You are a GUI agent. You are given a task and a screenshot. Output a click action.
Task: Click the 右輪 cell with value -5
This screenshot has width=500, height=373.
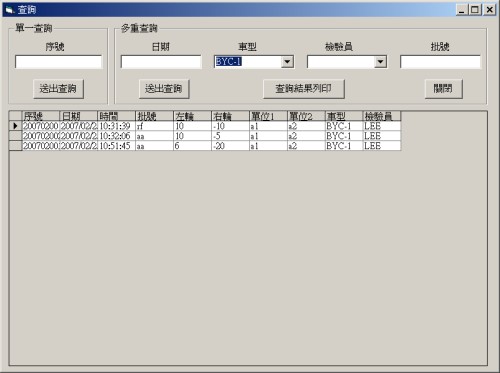[x=230, y=136]
